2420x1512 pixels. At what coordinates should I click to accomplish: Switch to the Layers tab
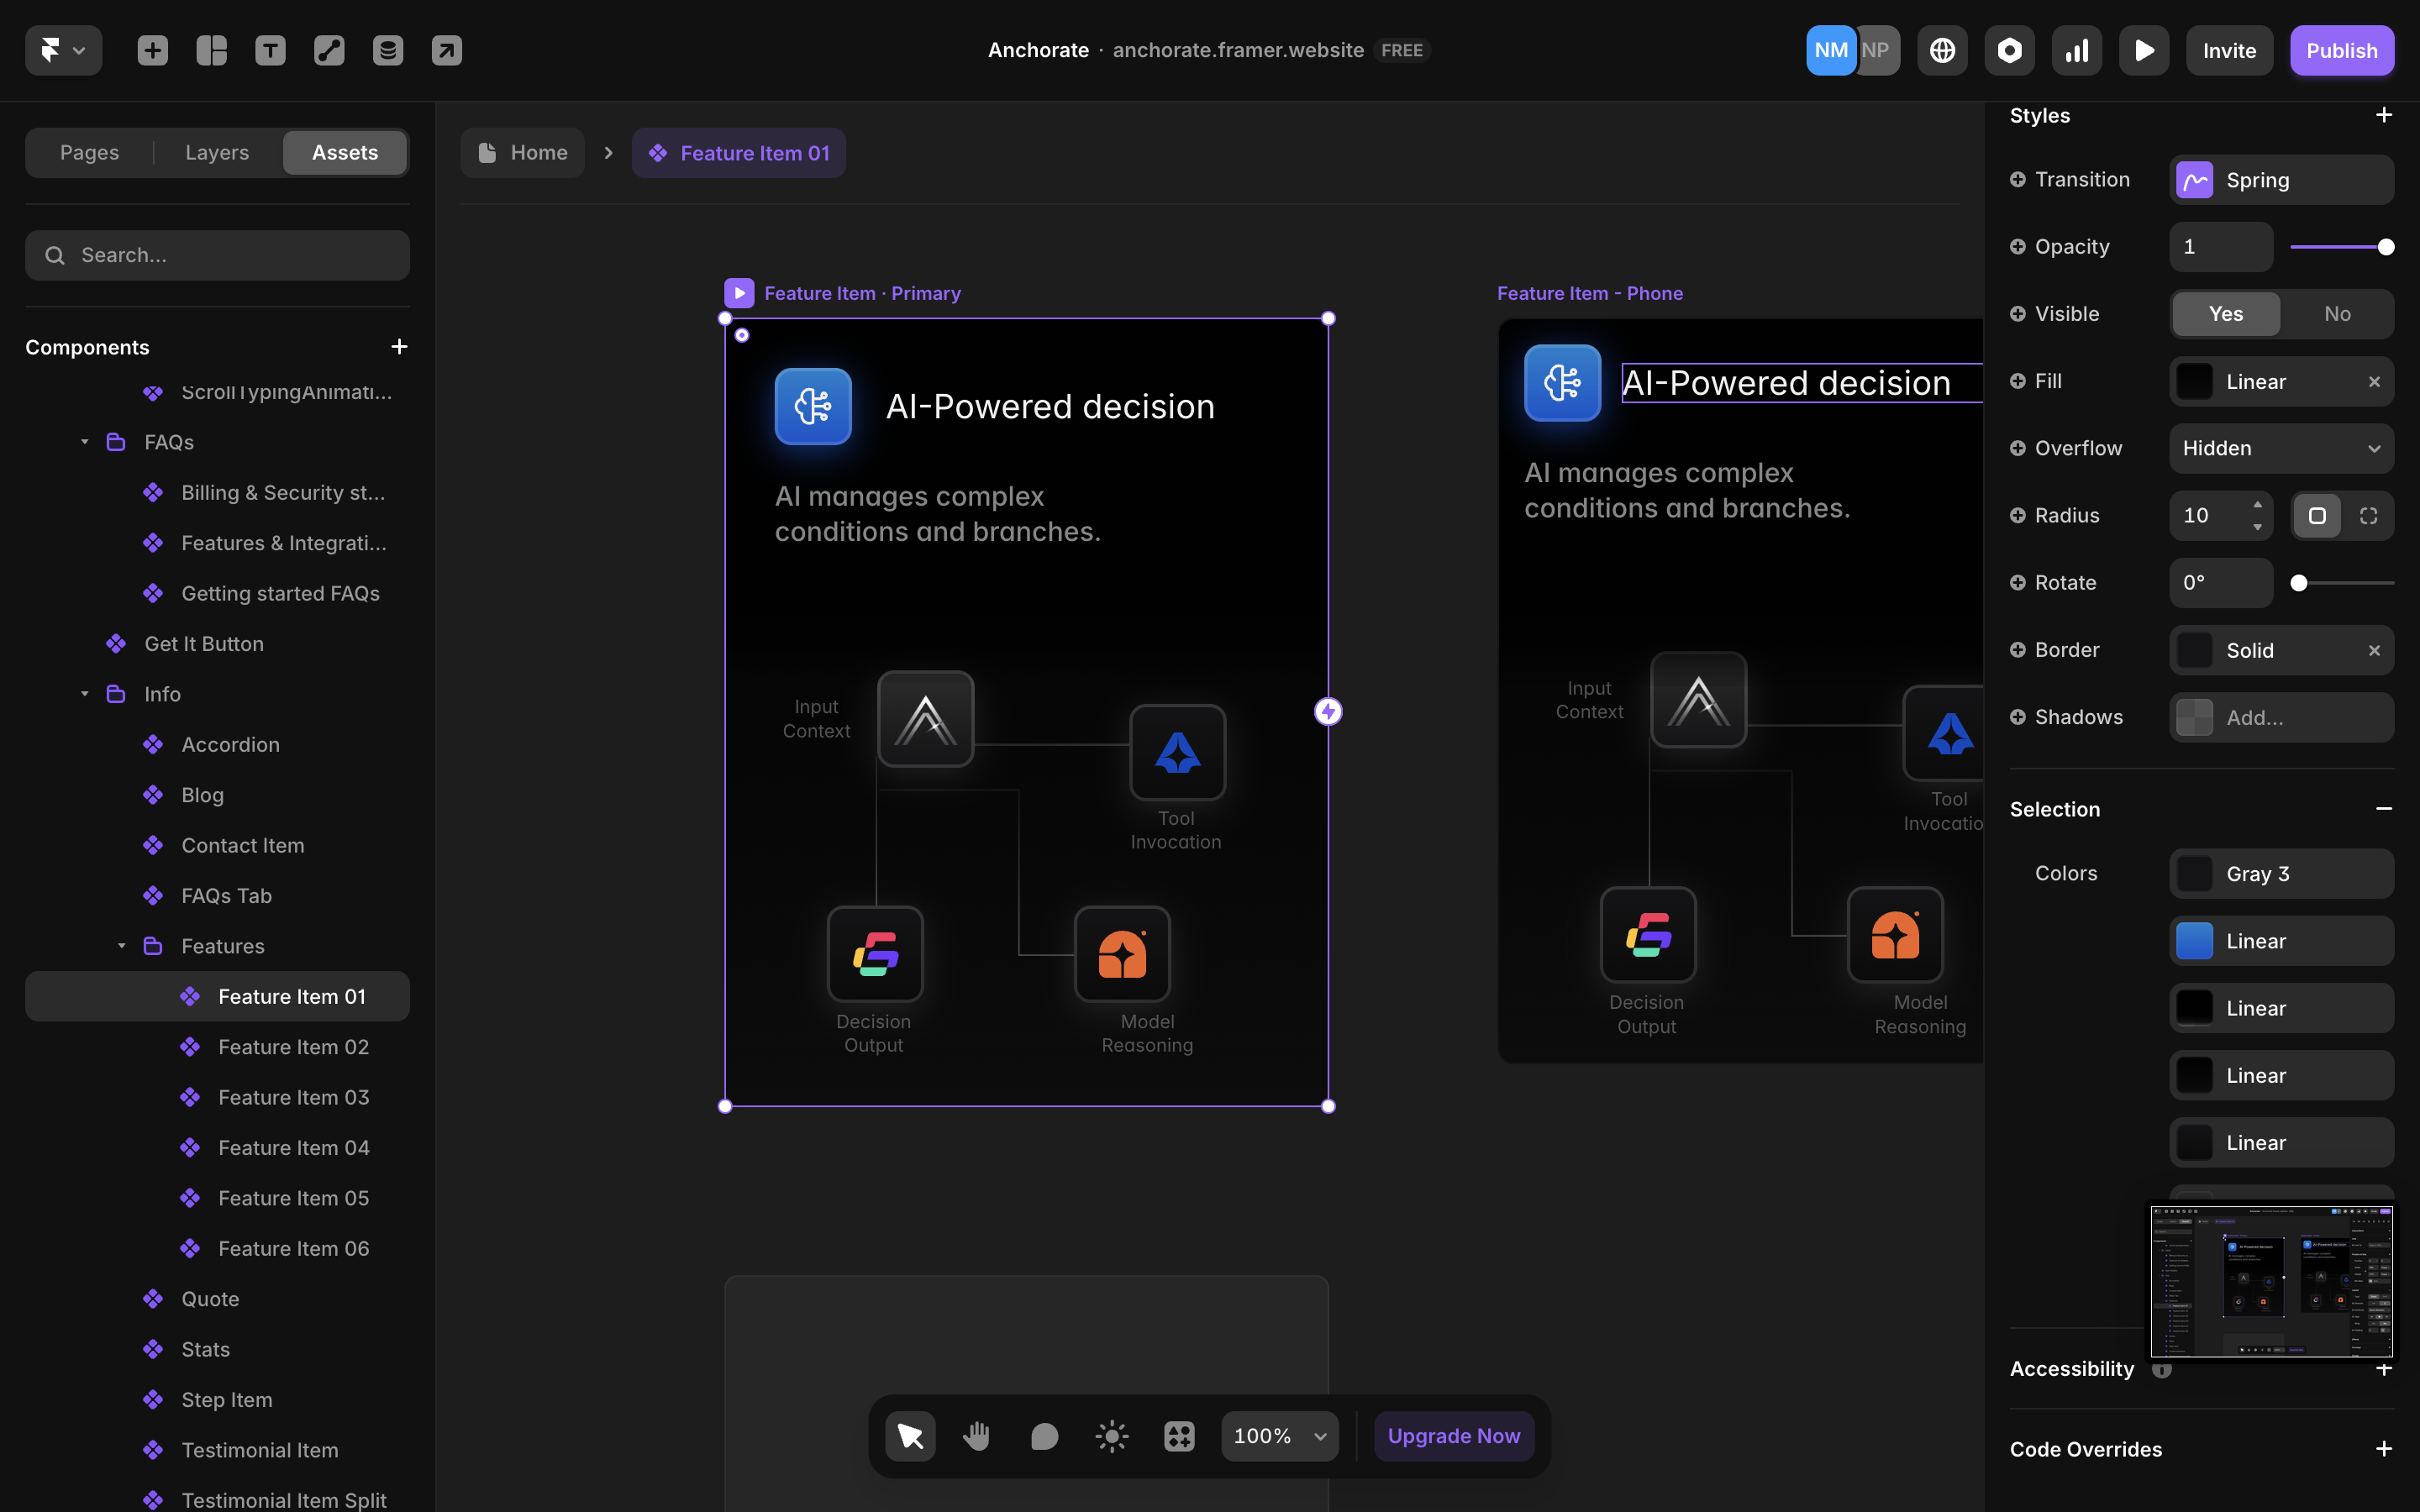217,153
